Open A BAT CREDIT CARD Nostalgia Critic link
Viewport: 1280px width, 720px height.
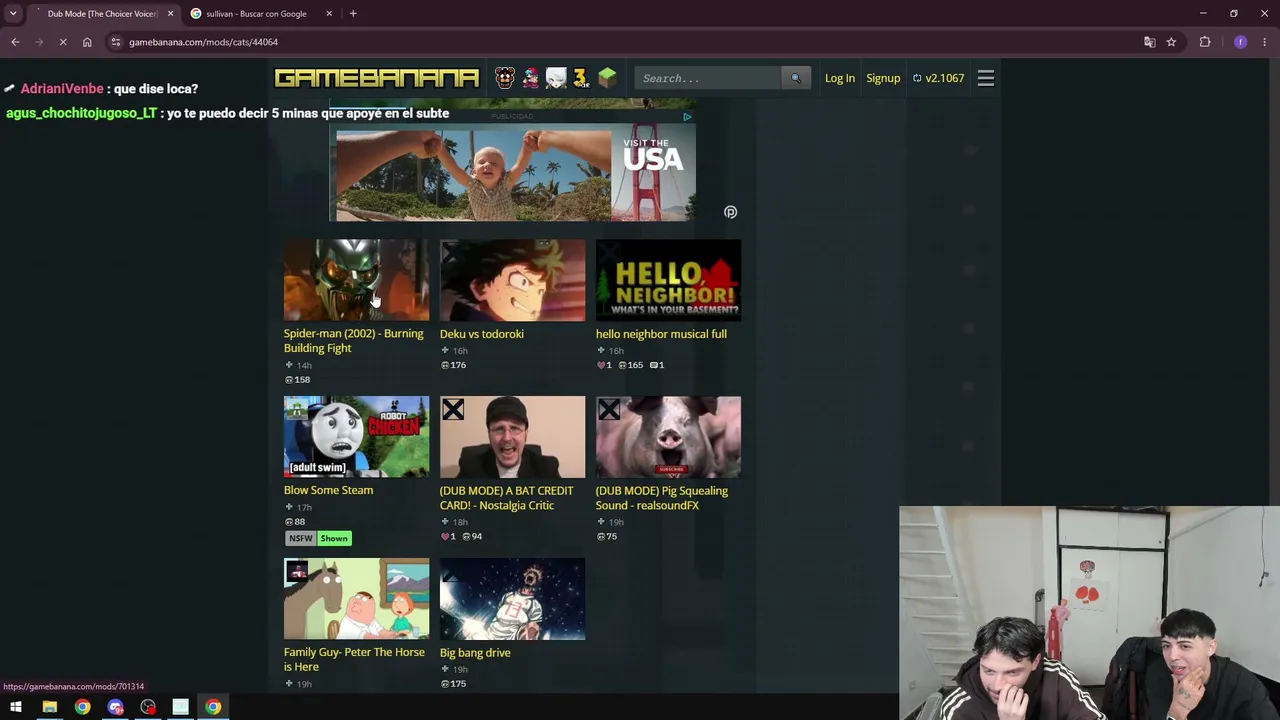507,498
